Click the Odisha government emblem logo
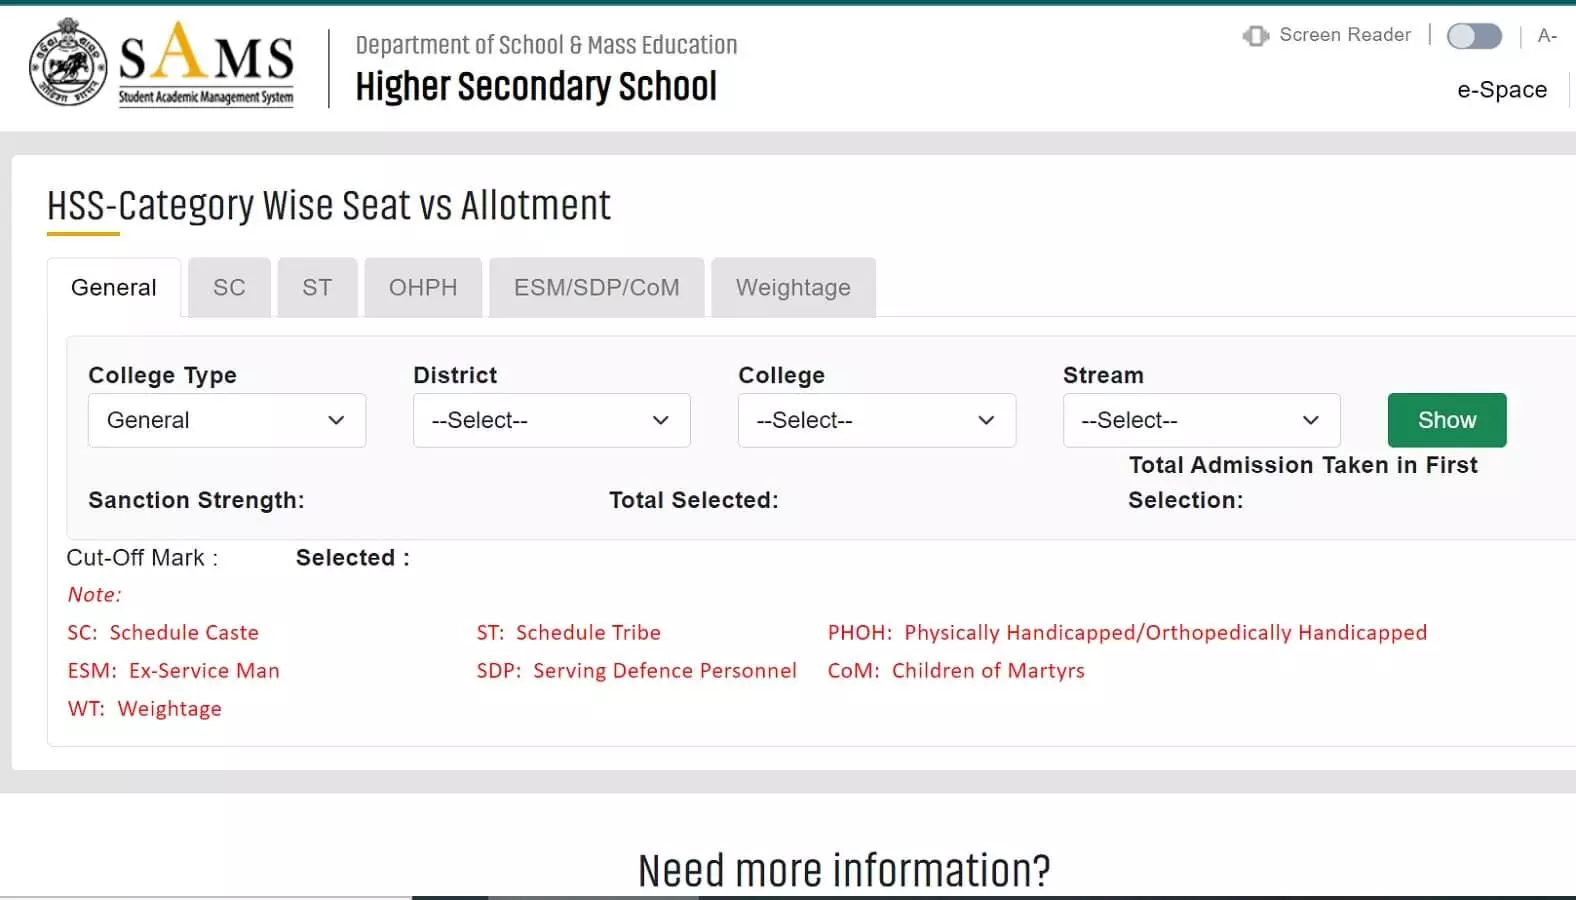 pyautogui.click(x=68, y=63)
